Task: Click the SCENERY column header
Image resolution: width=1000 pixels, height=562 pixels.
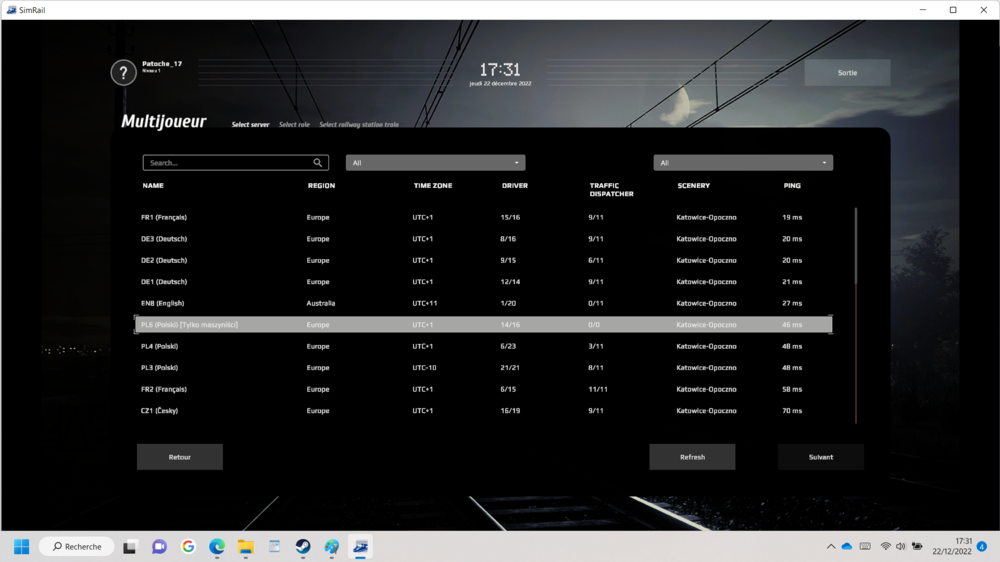Action: (693, 186)
